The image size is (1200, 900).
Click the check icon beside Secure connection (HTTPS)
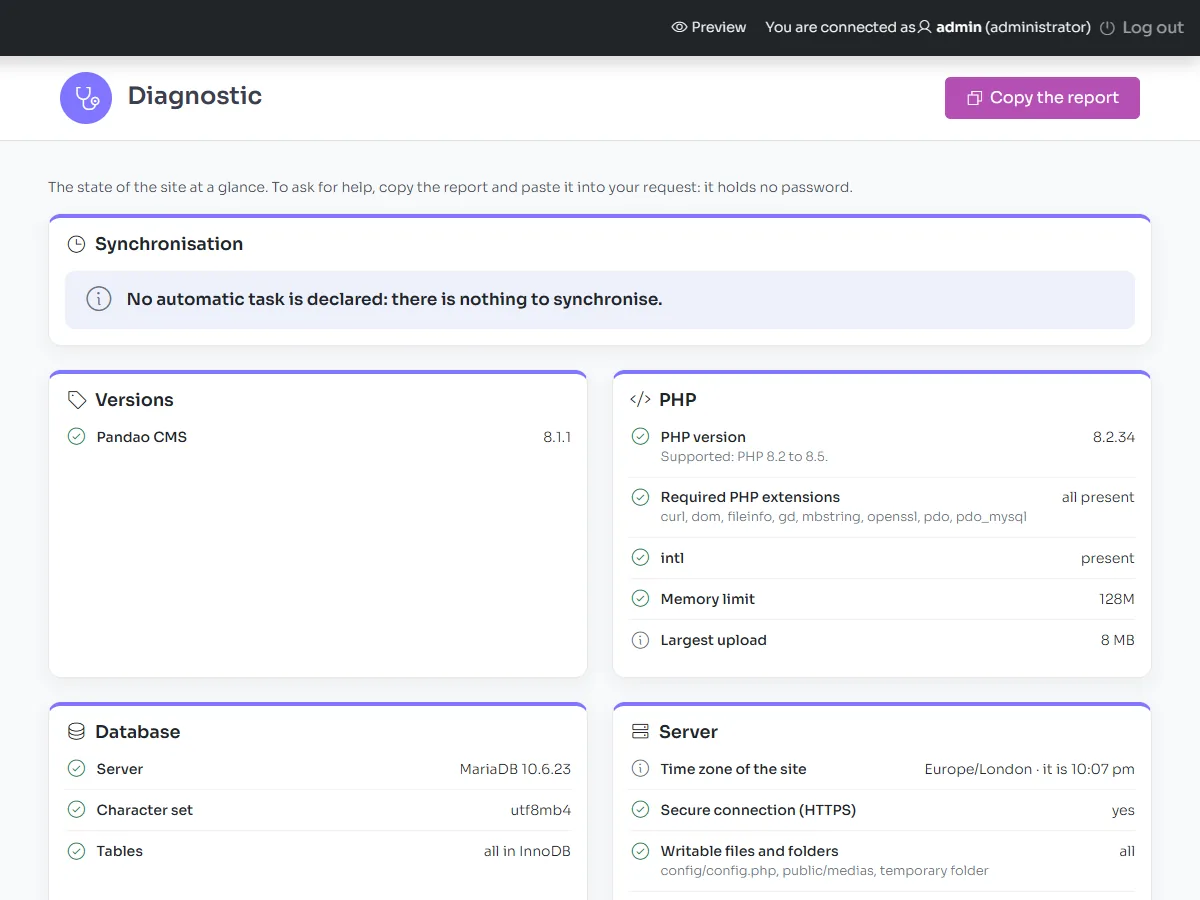pyautogui.click(x=640, y=810)
